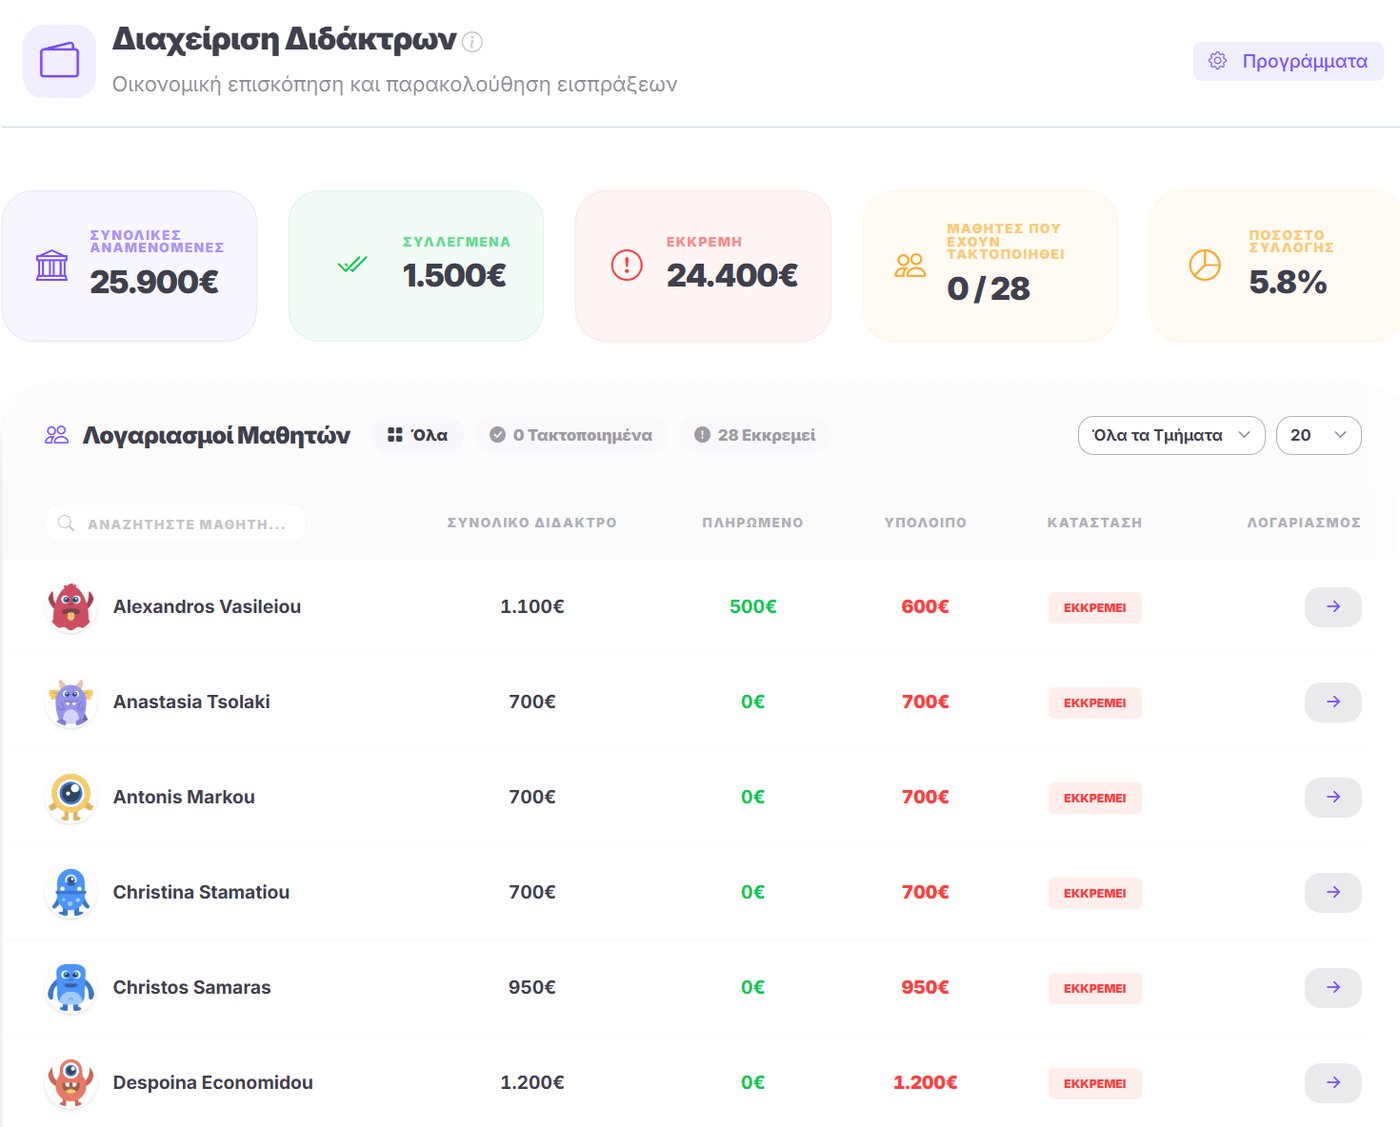
Task: Open the Προγράμματα settings button
Action: (x=1288, y=61)
